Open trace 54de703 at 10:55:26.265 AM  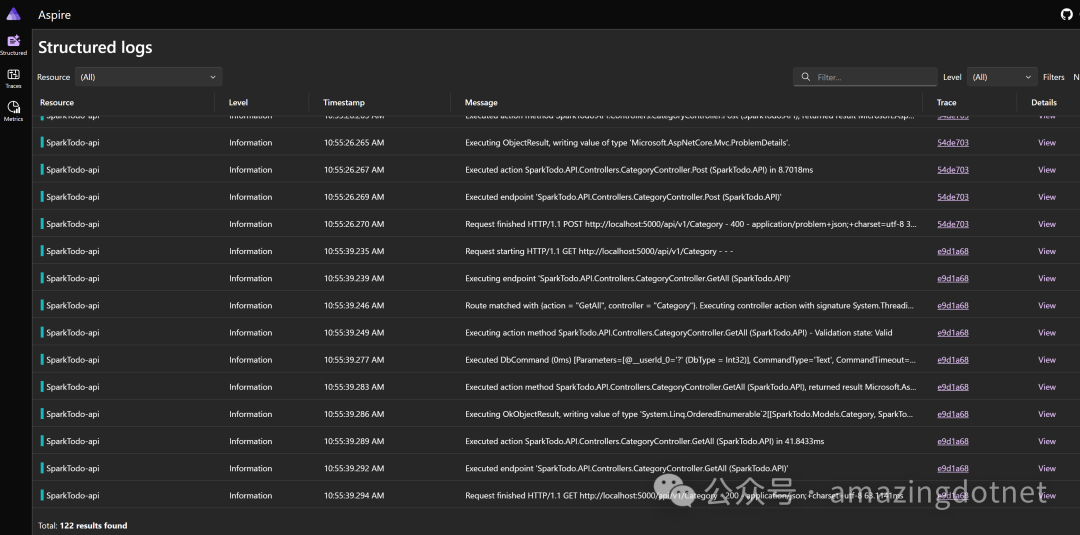click(953, 143)
